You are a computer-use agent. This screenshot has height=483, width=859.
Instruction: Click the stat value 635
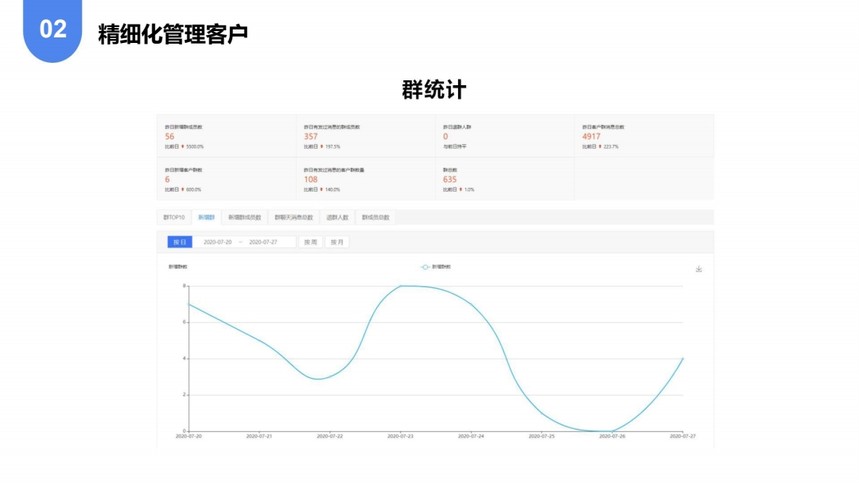point(450,179)
